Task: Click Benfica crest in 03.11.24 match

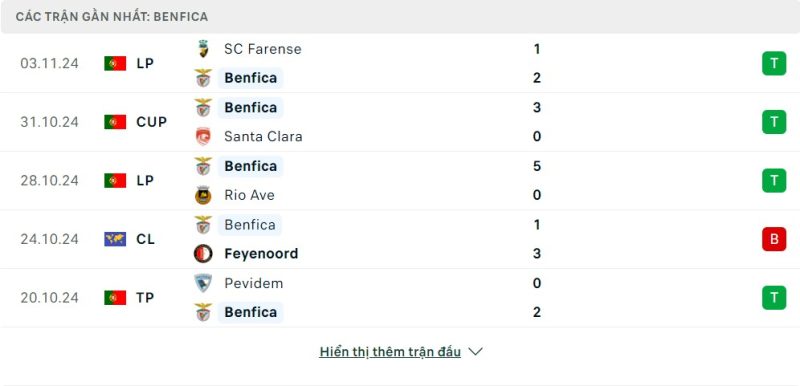Action: (x=203, y=78)
